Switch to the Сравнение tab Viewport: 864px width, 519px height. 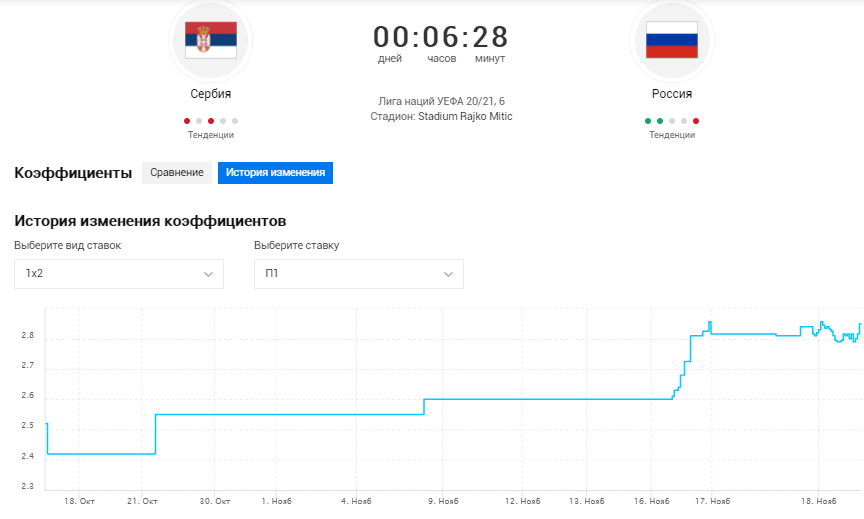pyautogui.click(x=177, y=173)
